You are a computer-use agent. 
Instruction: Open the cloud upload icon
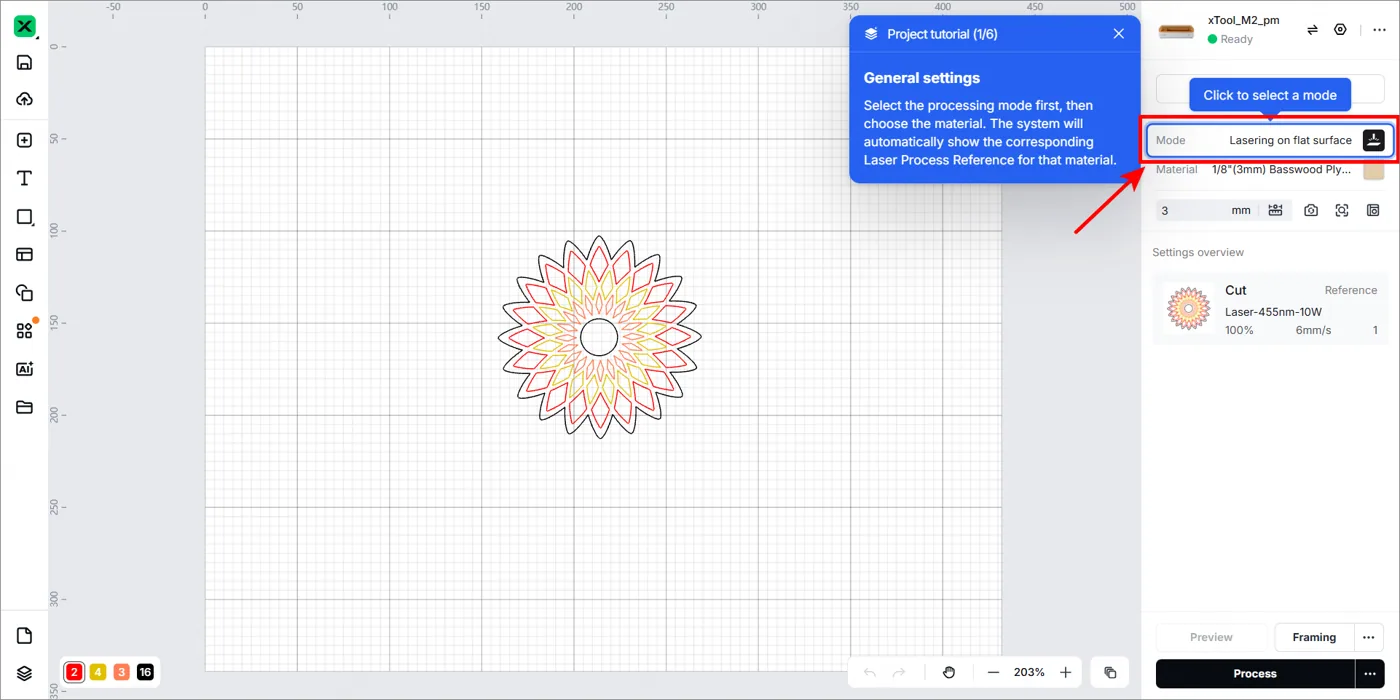25,99
